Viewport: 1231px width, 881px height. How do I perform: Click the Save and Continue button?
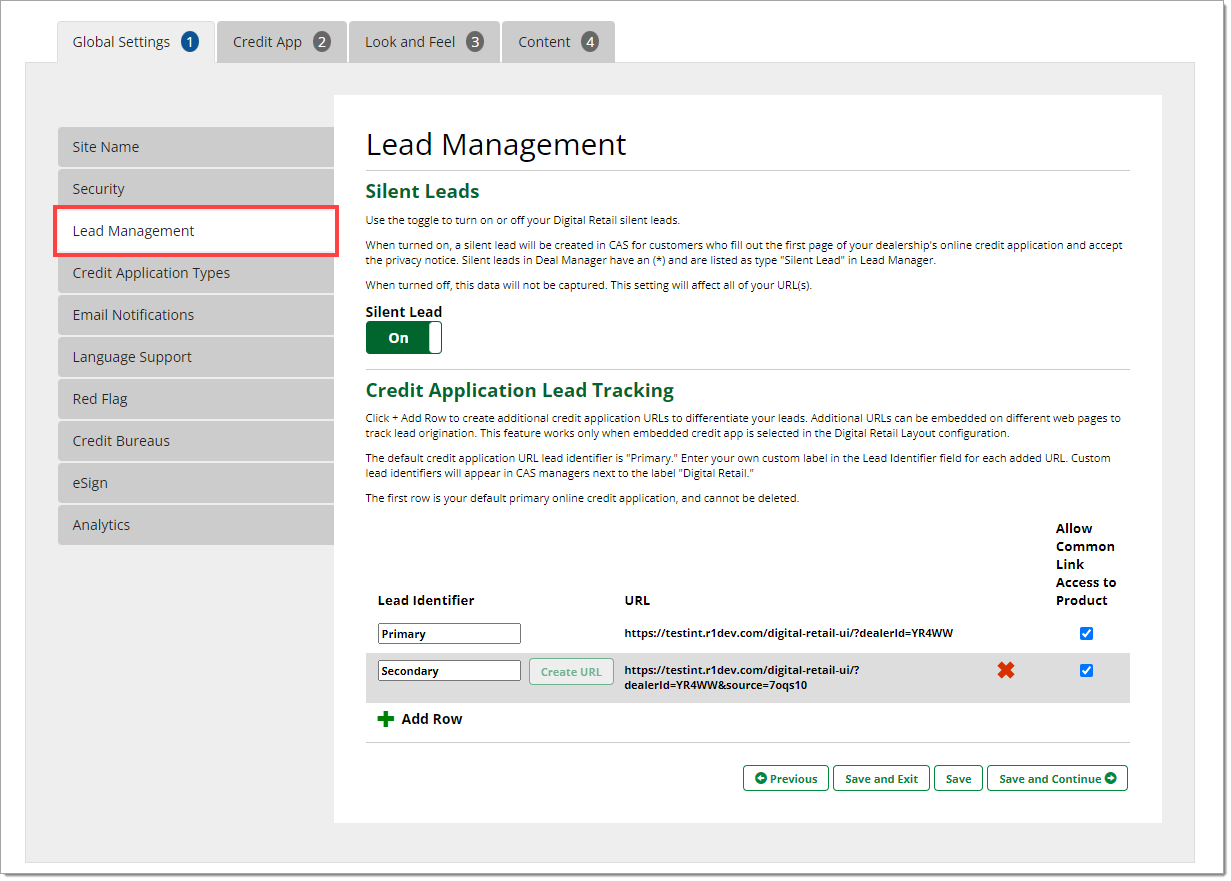pyautogui.click(x=1057, y=779)
